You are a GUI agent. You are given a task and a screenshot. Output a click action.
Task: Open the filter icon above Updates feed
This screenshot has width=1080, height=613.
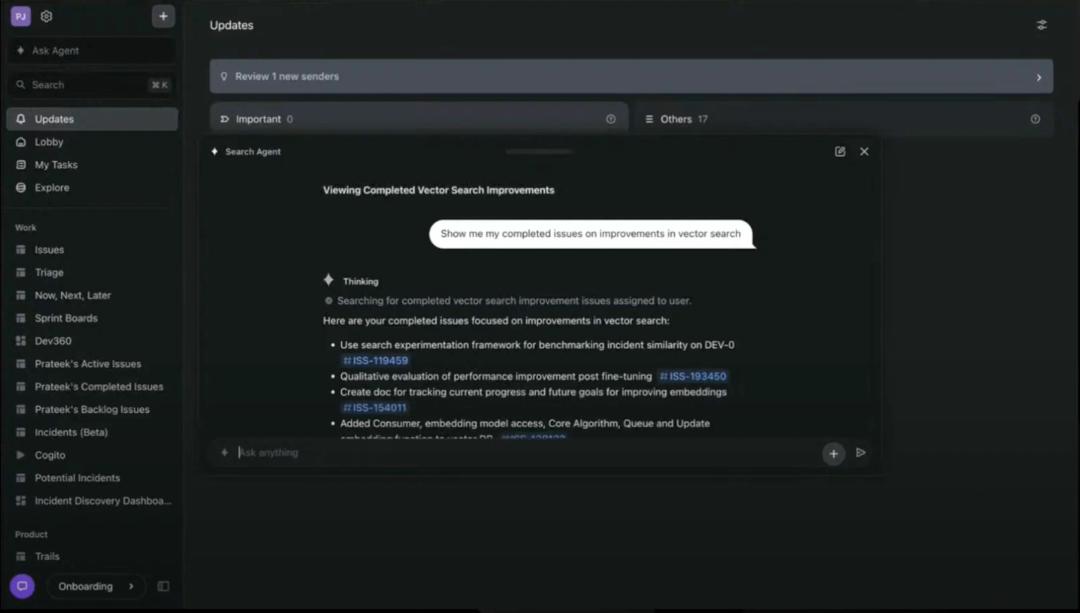pos(1041,25)
